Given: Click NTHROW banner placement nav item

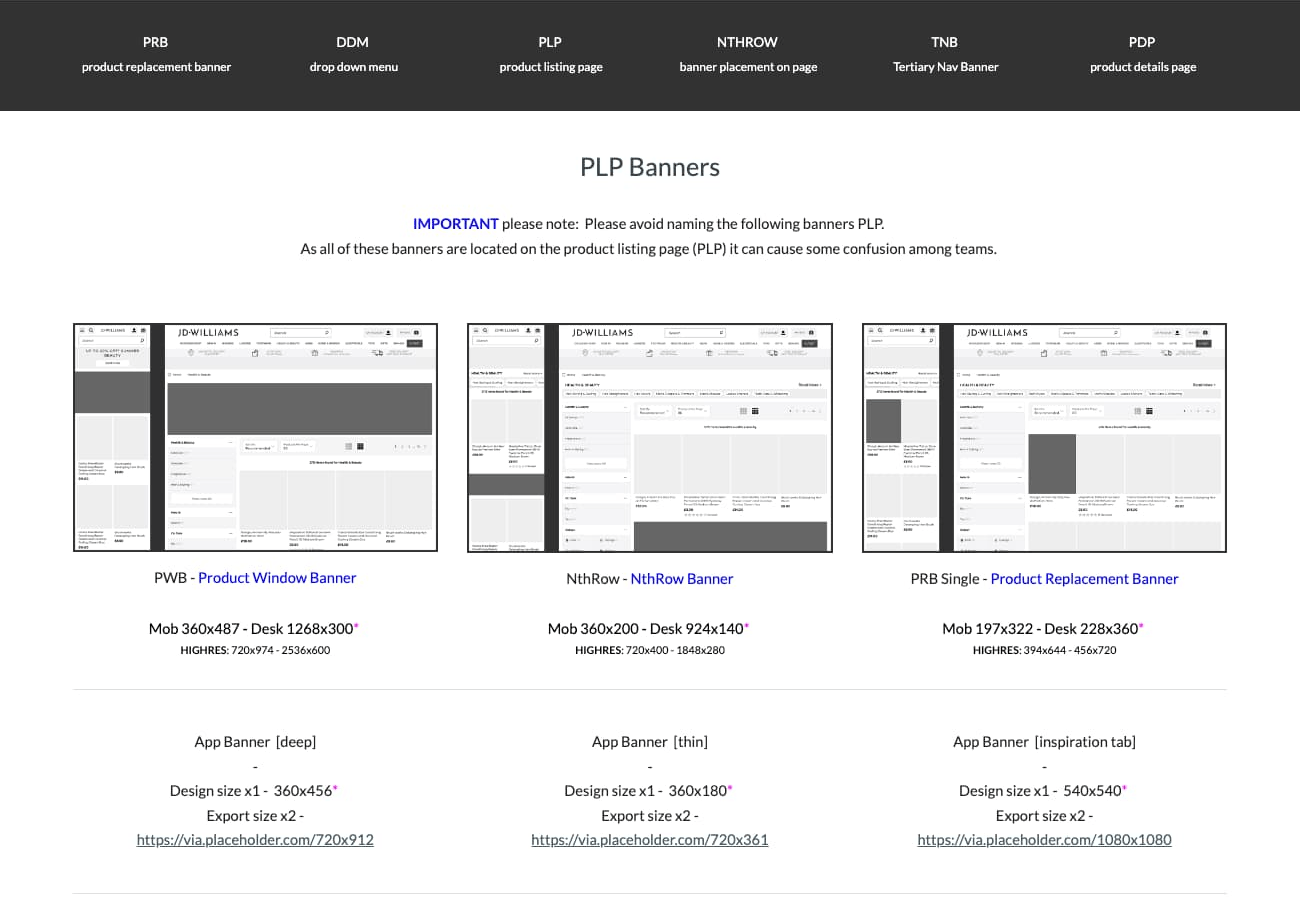Looking at the screenshot, I should pos(747,55).
